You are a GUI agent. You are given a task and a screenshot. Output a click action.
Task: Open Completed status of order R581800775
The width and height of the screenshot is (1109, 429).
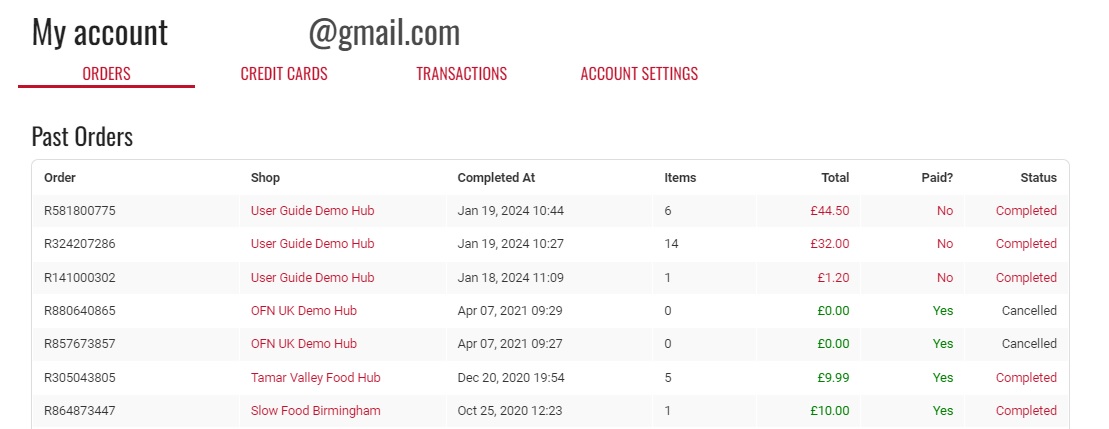click(x=1025, y=211)
